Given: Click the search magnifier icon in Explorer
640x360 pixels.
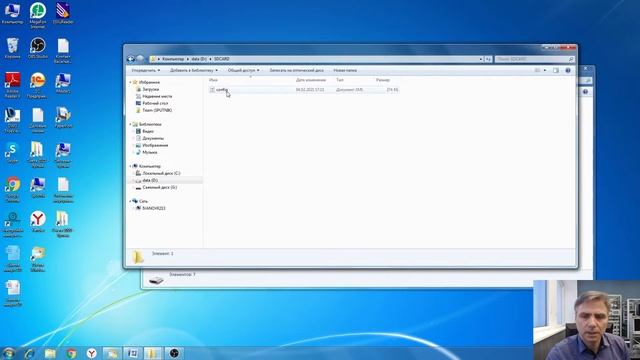Looking at the screenshot, I should tap(571, 59).
